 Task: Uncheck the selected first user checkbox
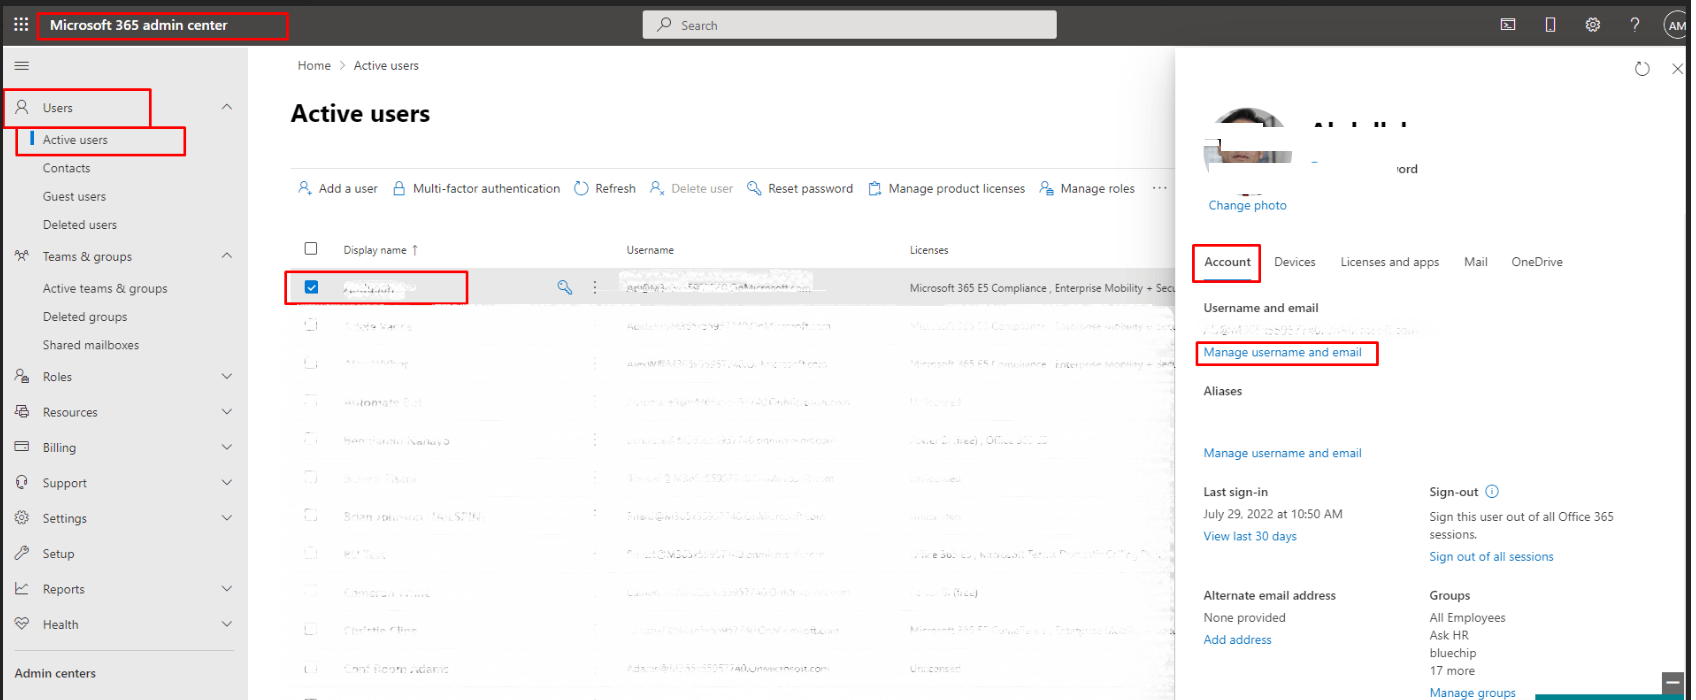[311, 287]
